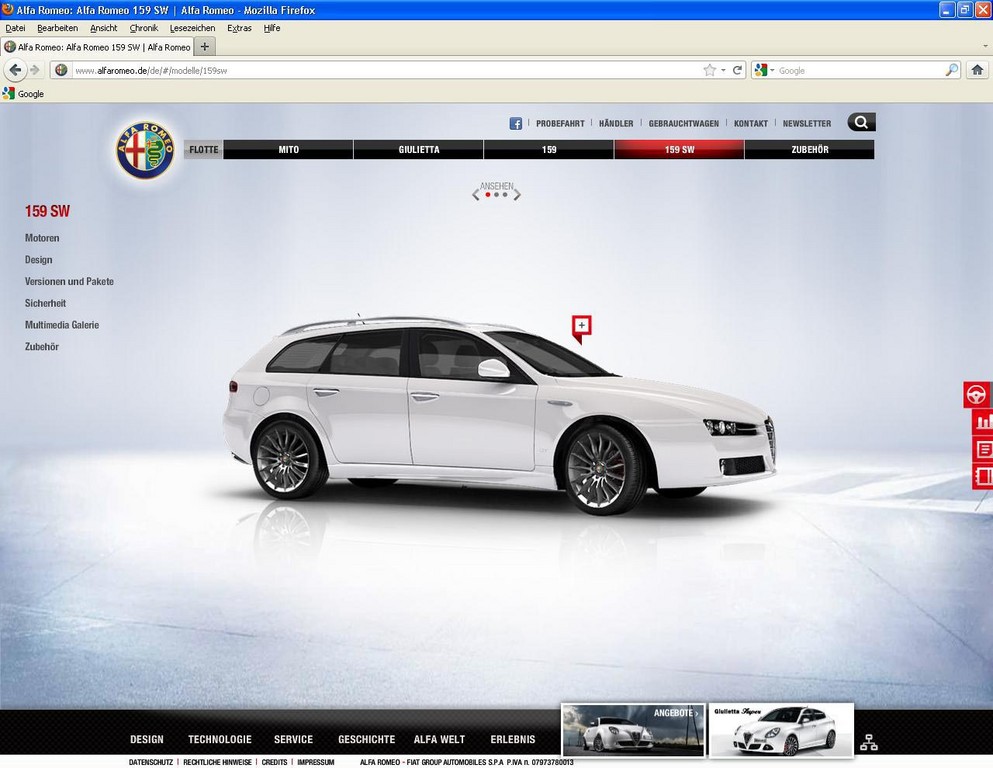
Task: Open the Giulietta Super promo thumbnail
Action: (x=781, y=730)
